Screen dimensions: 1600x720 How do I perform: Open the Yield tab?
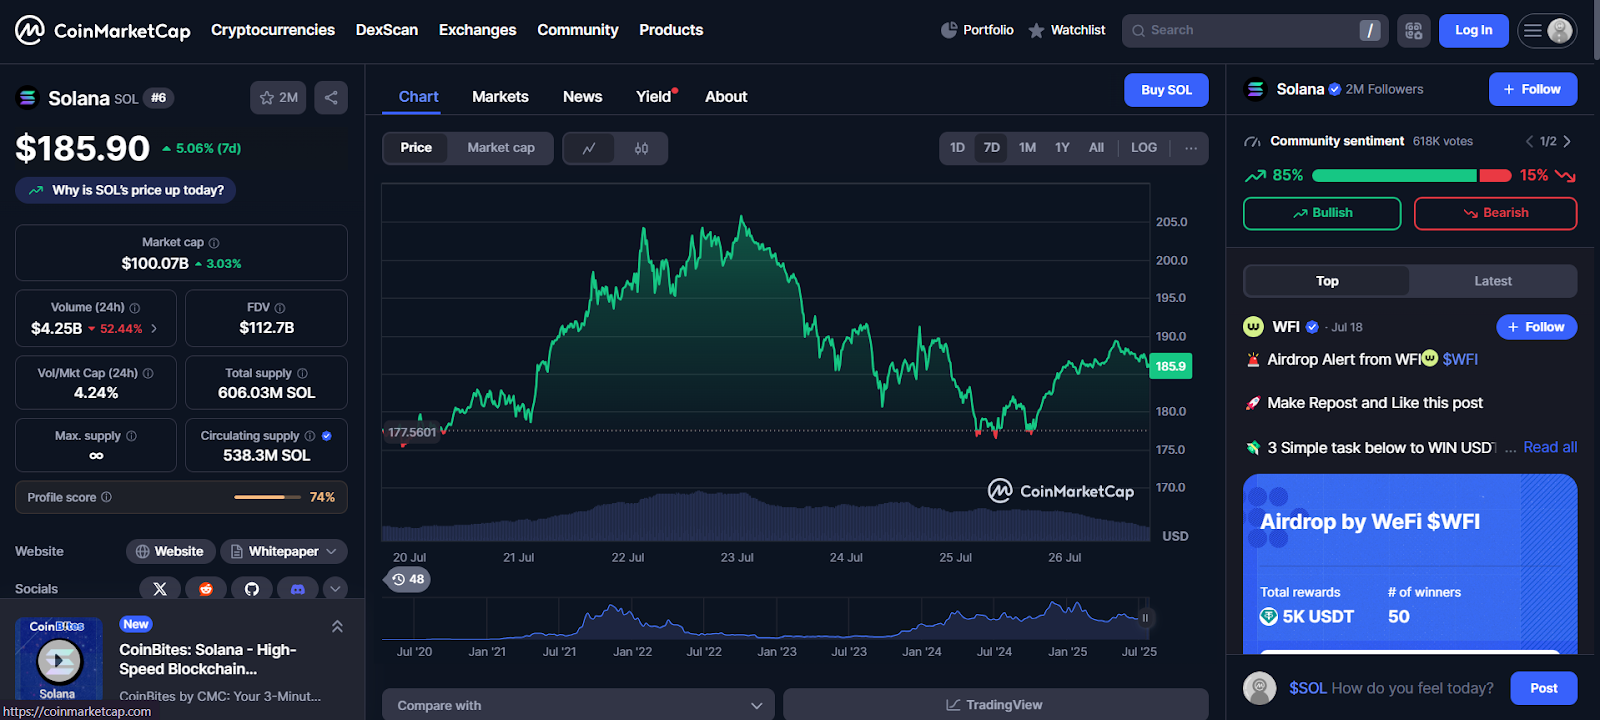pos(655,97)
